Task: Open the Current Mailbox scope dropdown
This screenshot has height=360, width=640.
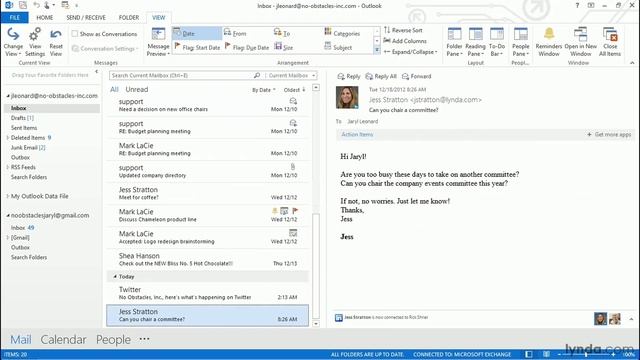Action: (292, 76)
